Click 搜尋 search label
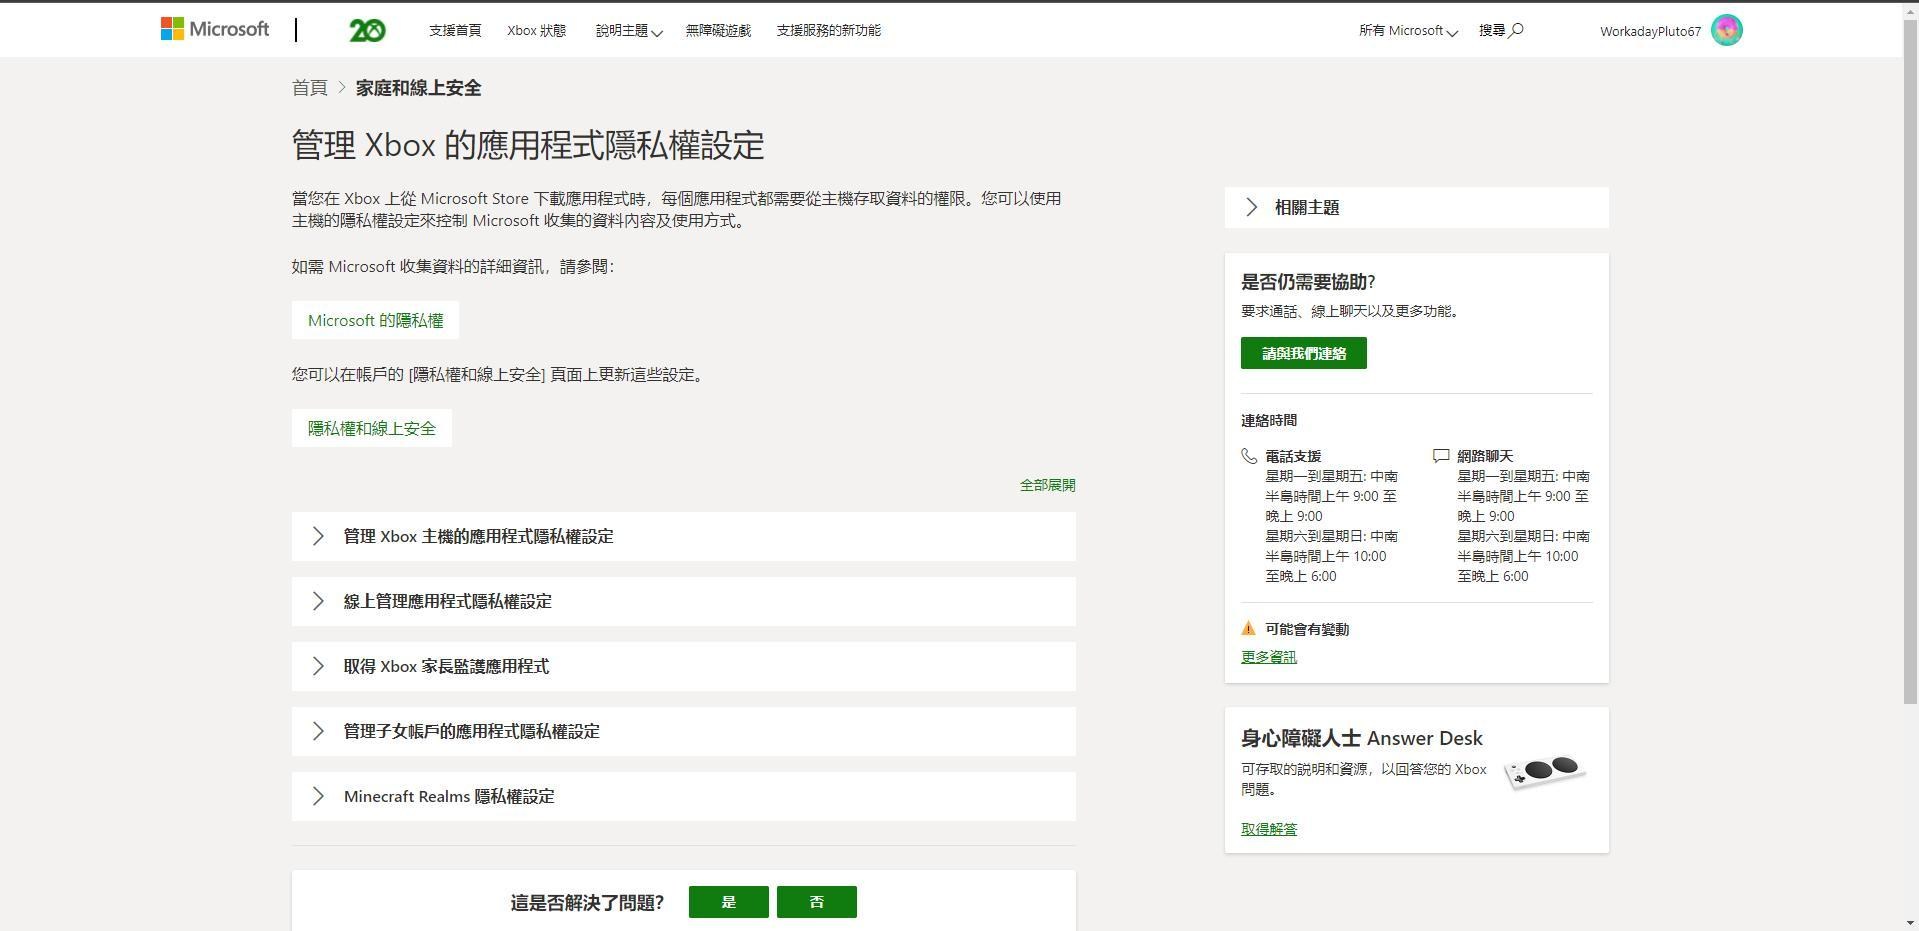1919x931 pixels. coord(1492,30)
